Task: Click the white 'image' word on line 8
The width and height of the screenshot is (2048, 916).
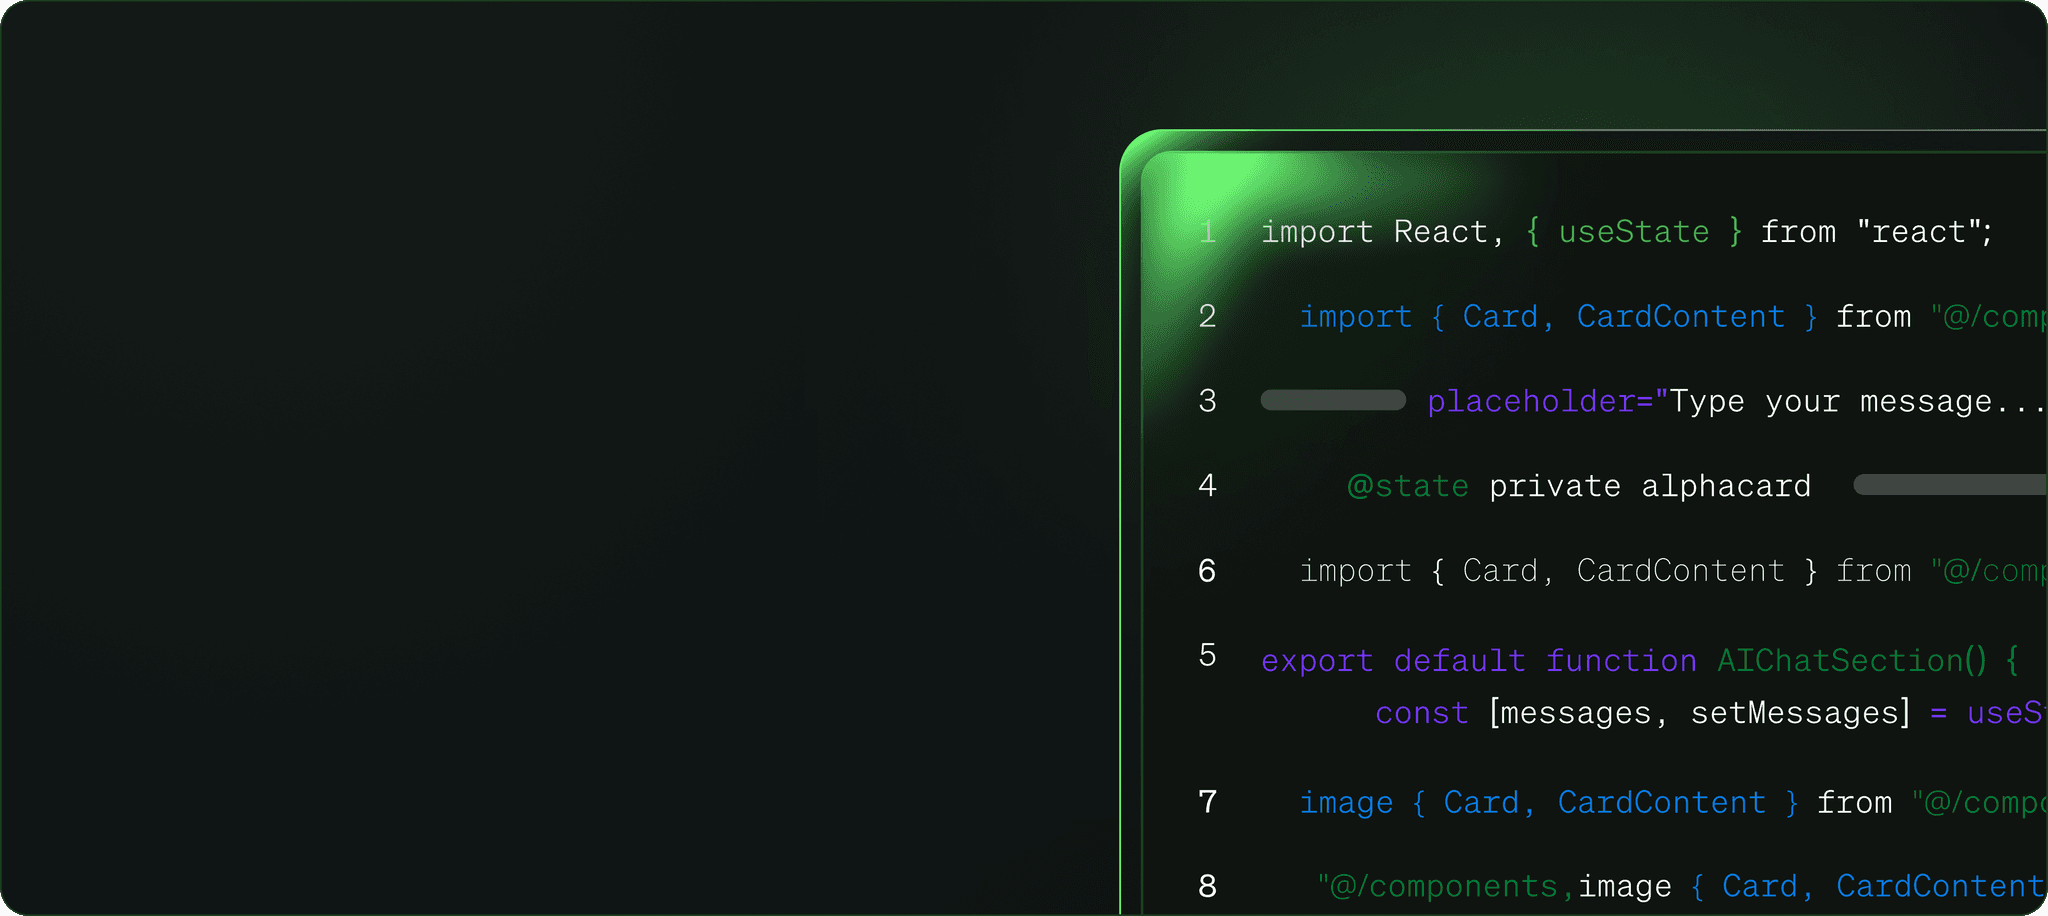Action: click(1625, 887)
